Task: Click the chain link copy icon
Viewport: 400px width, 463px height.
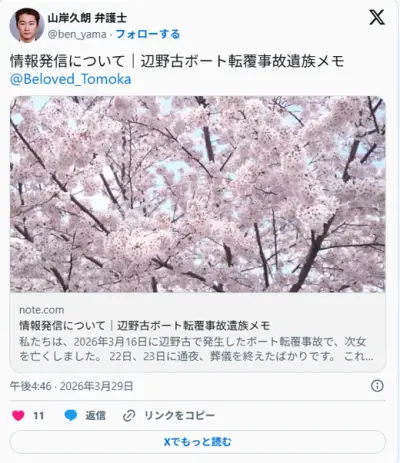Action: (129, 416)
